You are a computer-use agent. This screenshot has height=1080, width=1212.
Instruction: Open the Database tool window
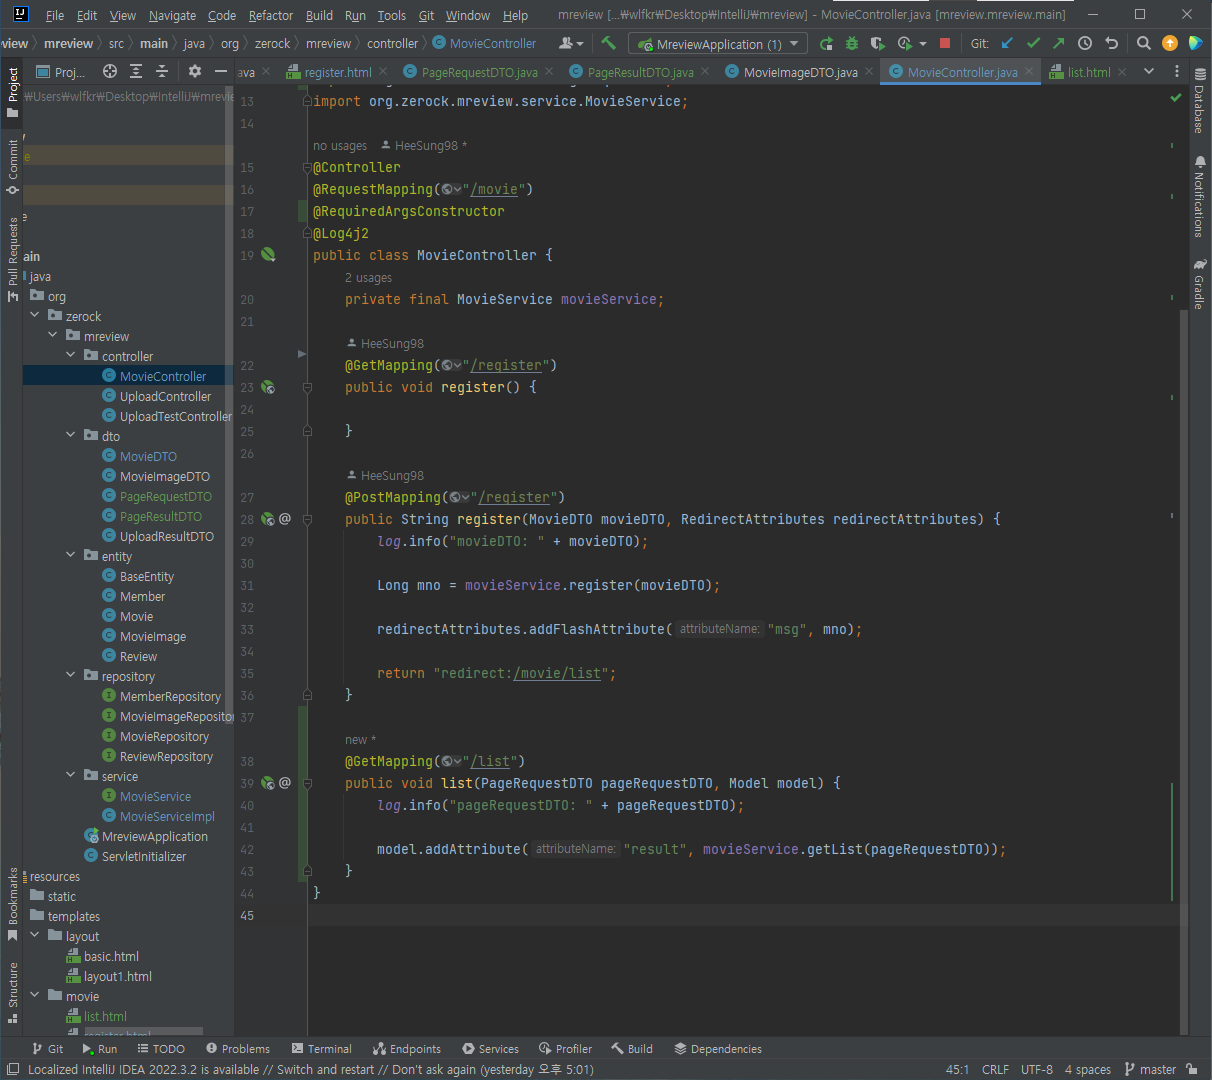(x=1199, y=101)
